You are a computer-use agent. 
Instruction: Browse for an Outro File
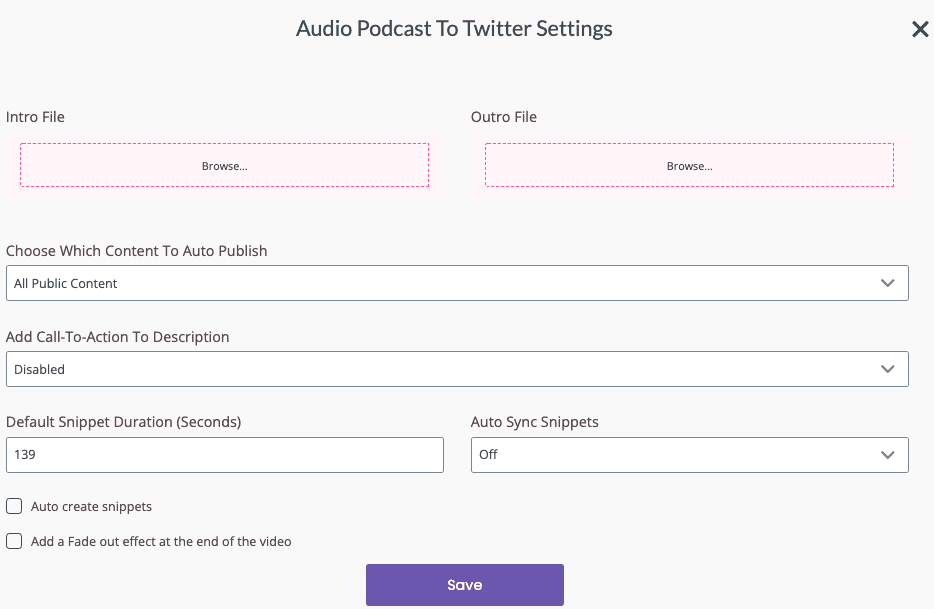[x=689, y=165]
